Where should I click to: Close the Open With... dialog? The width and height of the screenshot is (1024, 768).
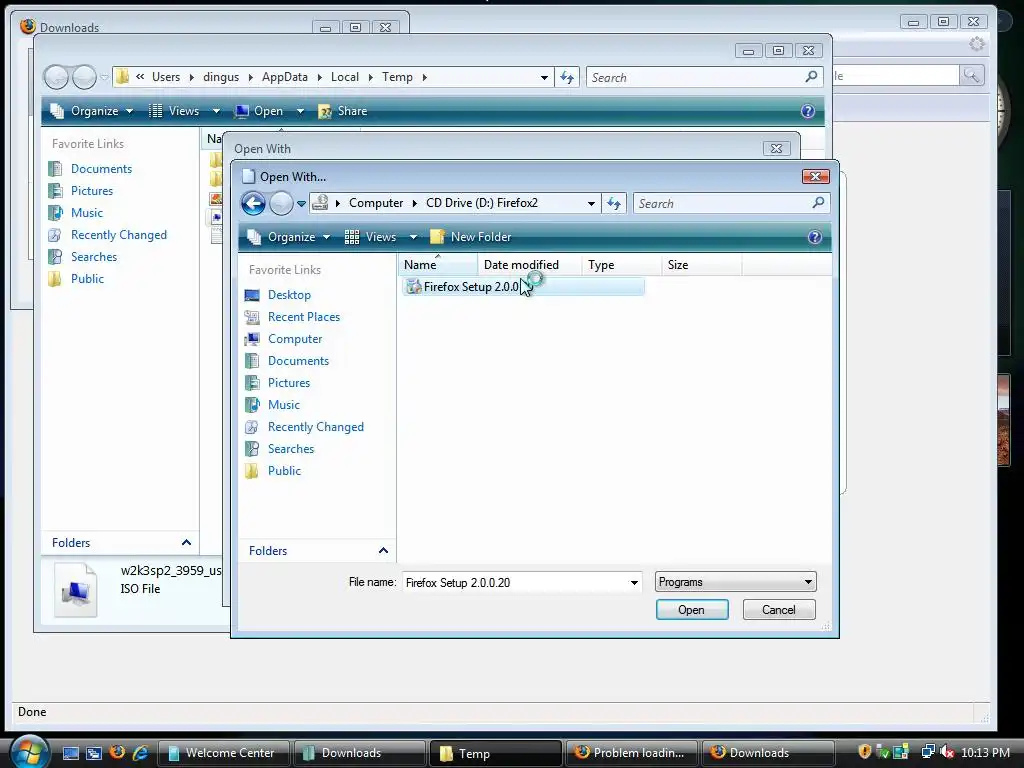815,176
